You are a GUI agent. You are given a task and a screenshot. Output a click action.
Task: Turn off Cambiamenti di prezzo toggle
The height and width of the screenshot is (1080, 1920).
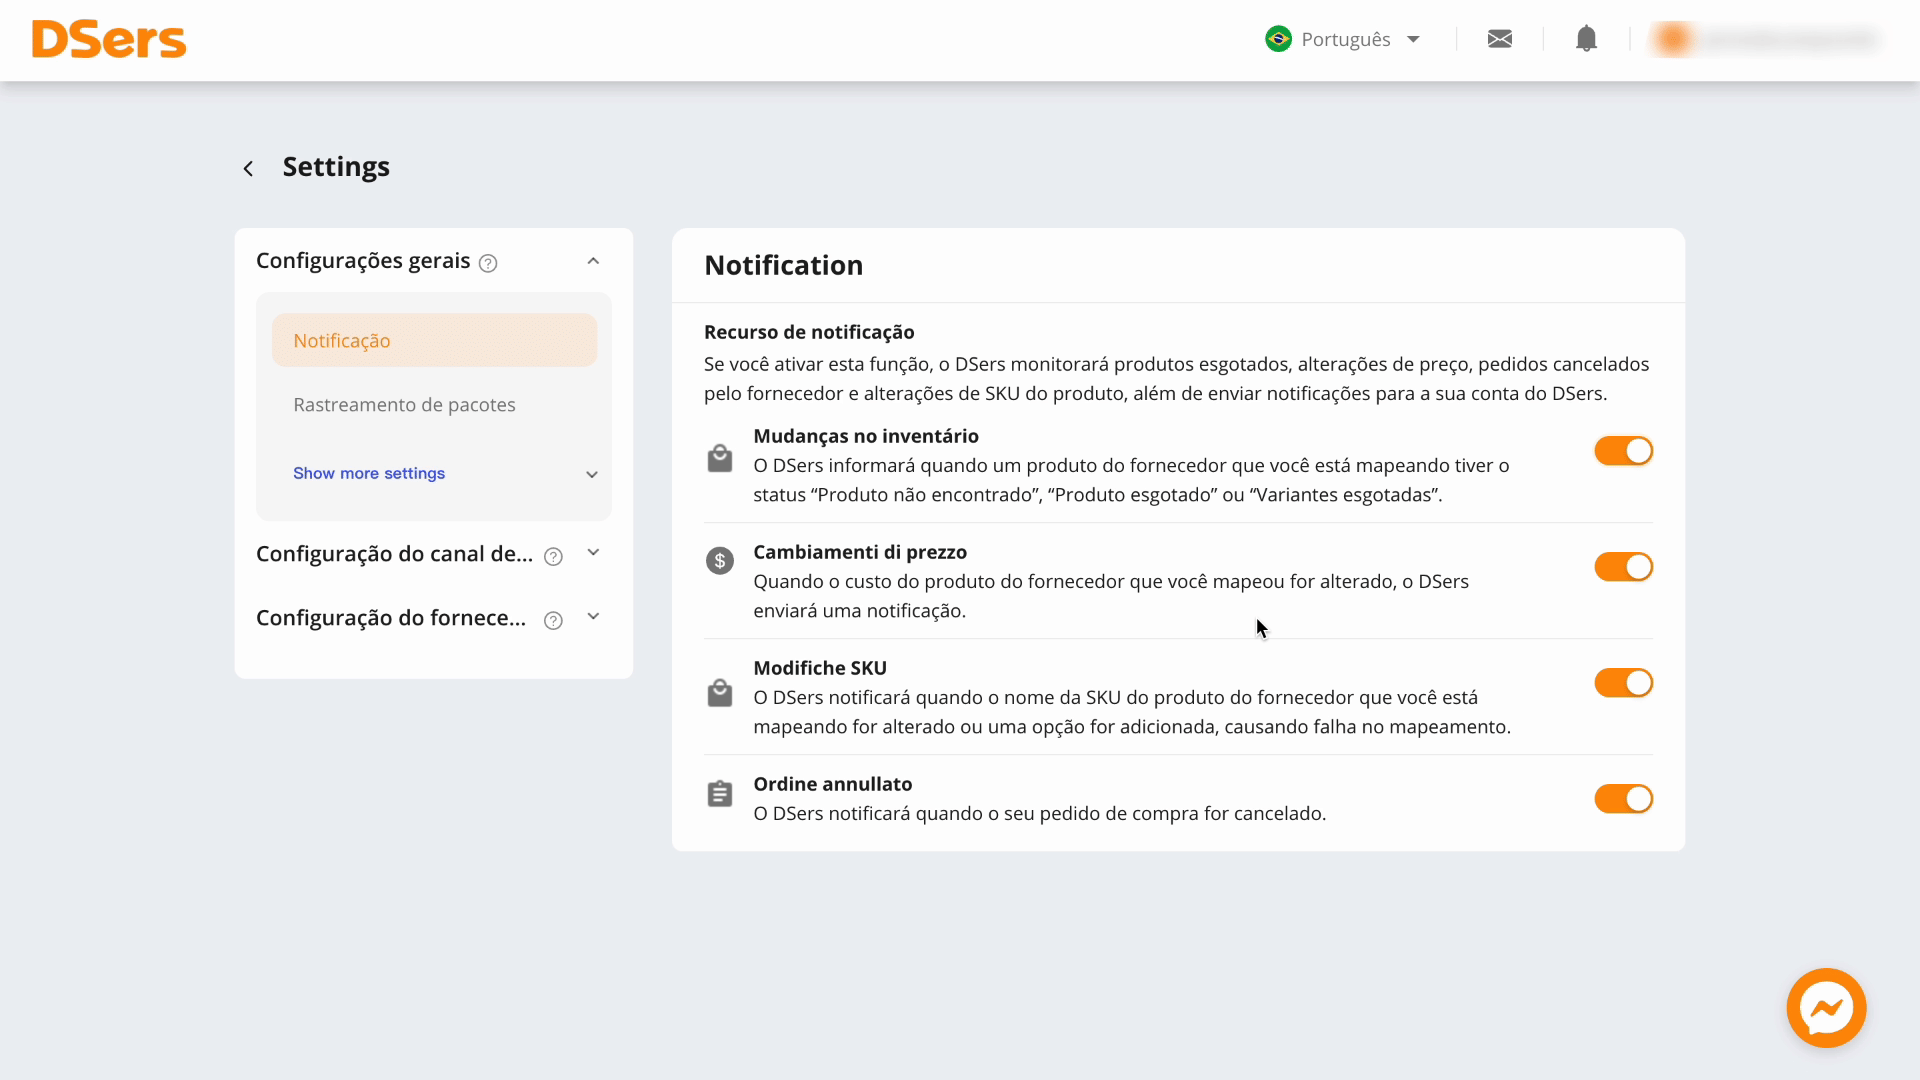click(x=1622, y=567)
